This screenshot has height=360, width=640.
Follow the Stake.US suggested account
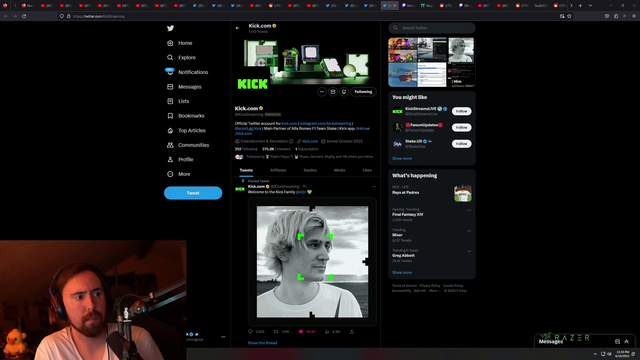462,144
